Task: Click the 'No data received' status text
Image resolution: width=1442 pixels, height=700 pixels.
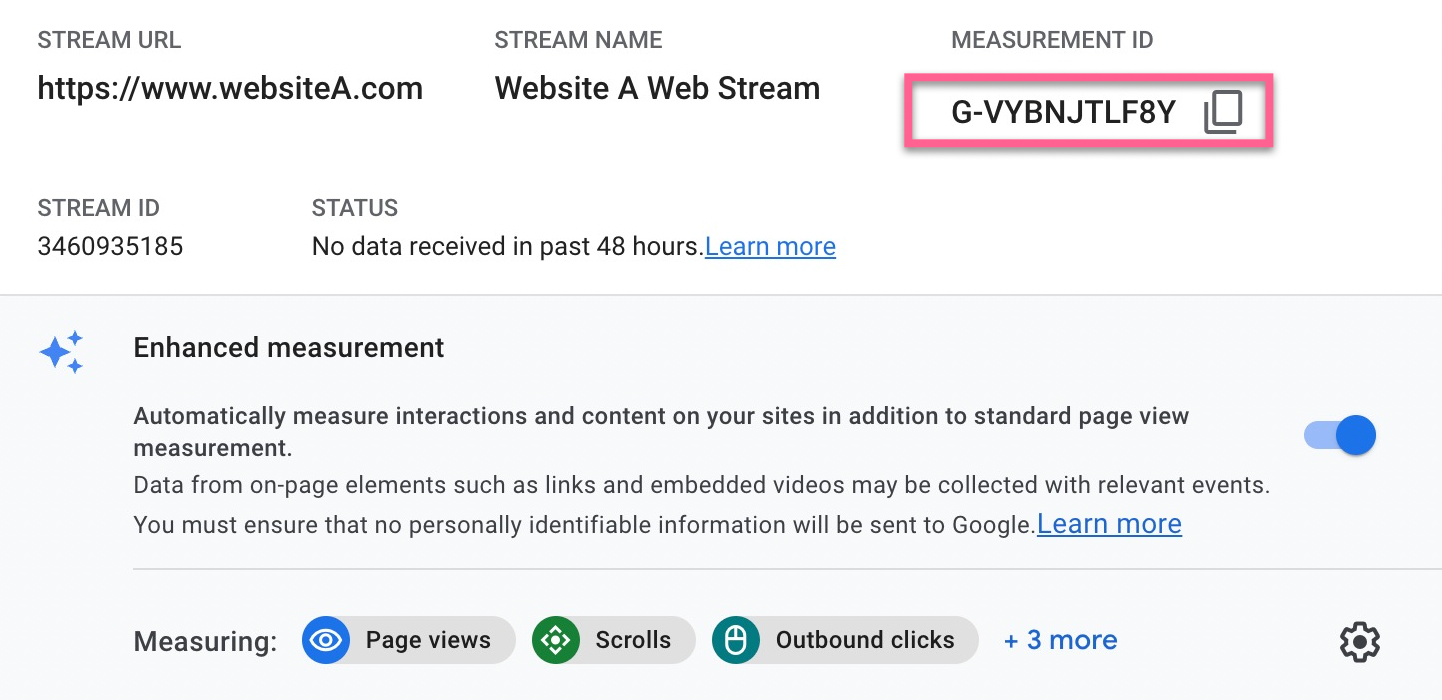Action: (507, 246)
